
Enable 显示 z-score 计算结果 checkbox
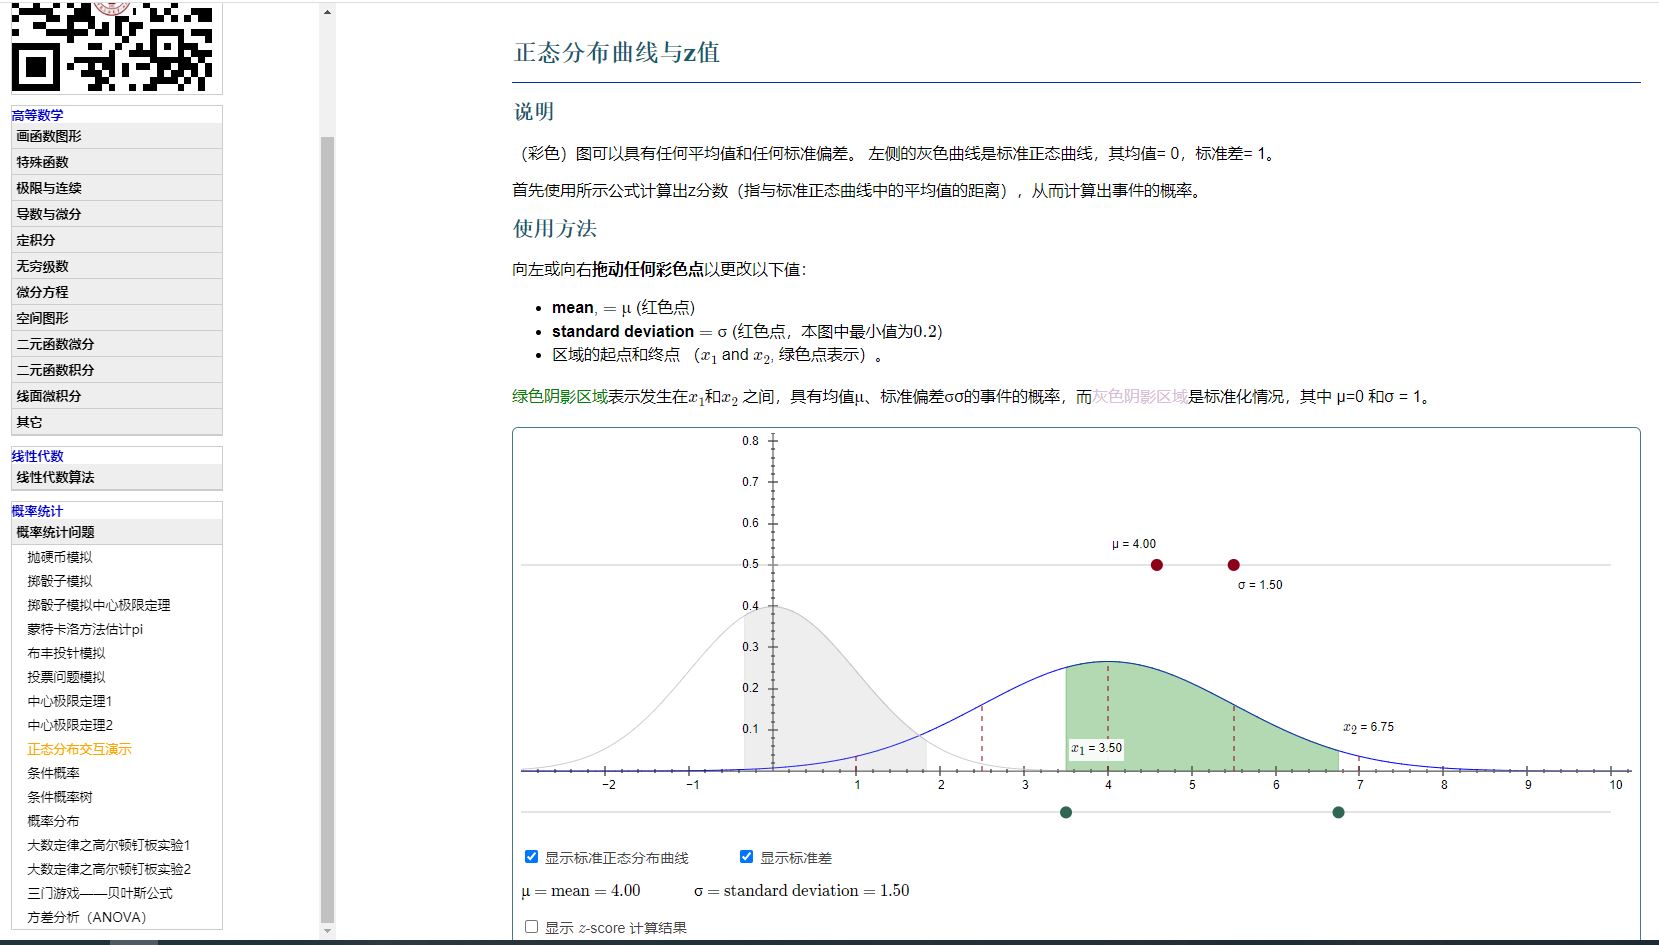532,927
